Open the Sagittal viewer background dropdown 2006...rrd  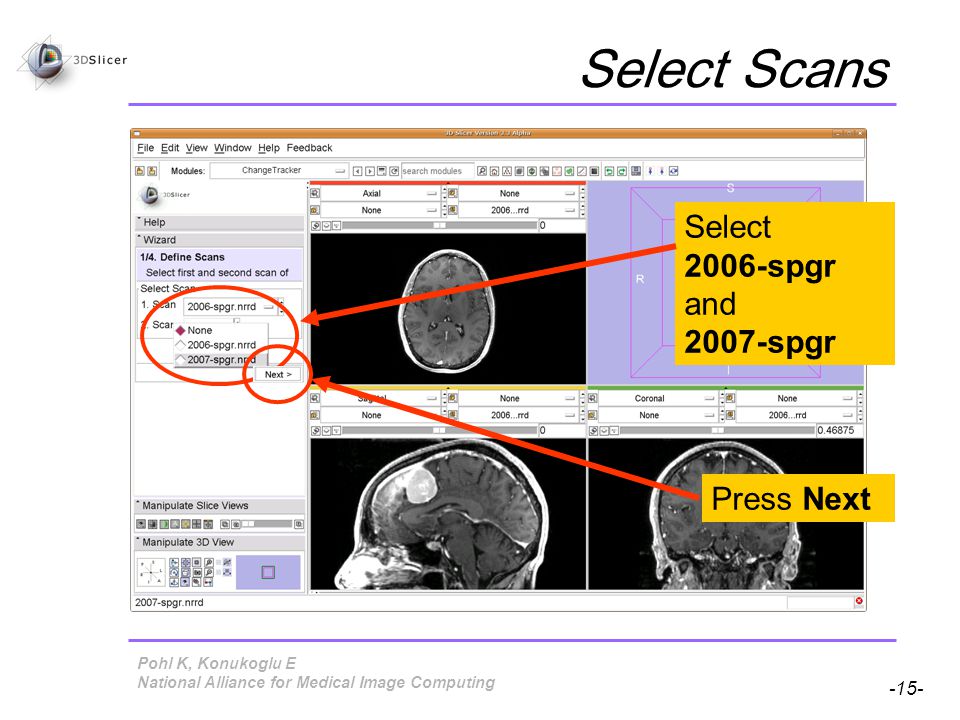pyautogui.click(x=518, y=414)
